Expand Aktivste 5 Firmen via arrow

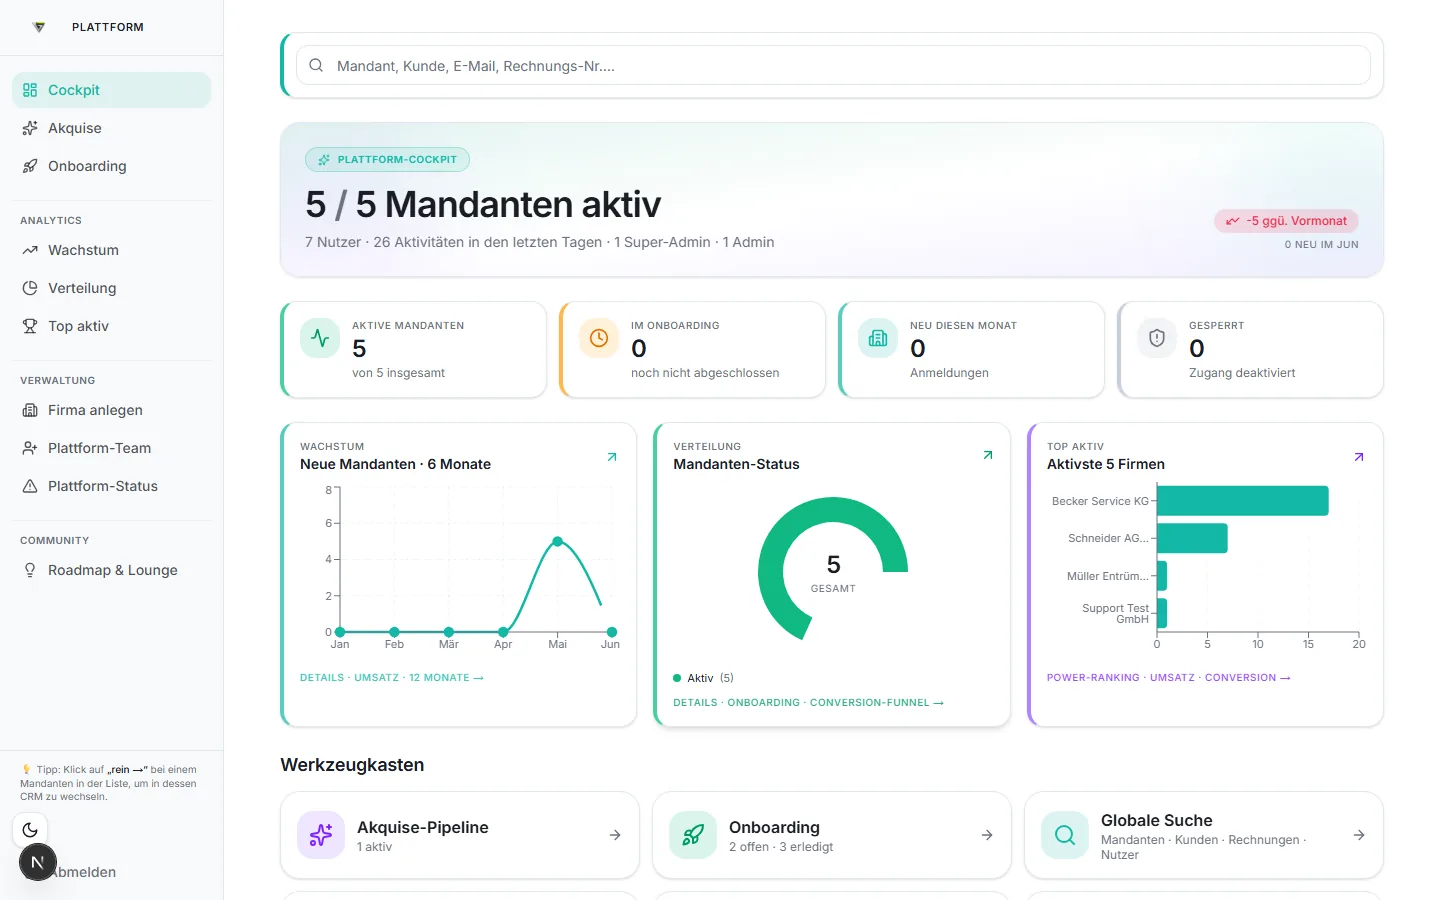[x=1359, y=457]
